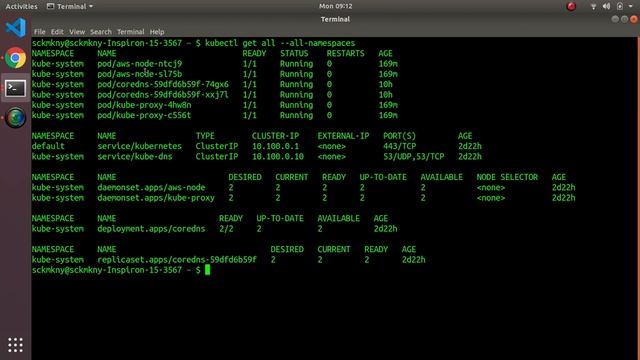This screenshot has height=360, width=640.
Task: Select the Terminal icon in the dock
Action: click(16, 88)
